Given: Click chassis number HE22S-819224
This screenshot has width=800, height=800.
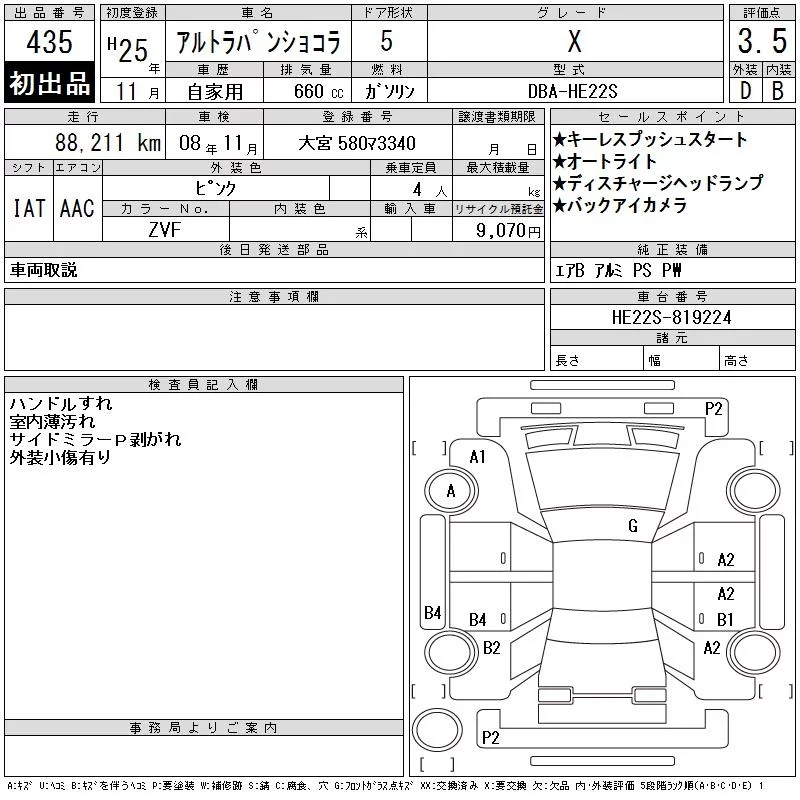Looking at the screenshot, I should (x=671, y=317).
